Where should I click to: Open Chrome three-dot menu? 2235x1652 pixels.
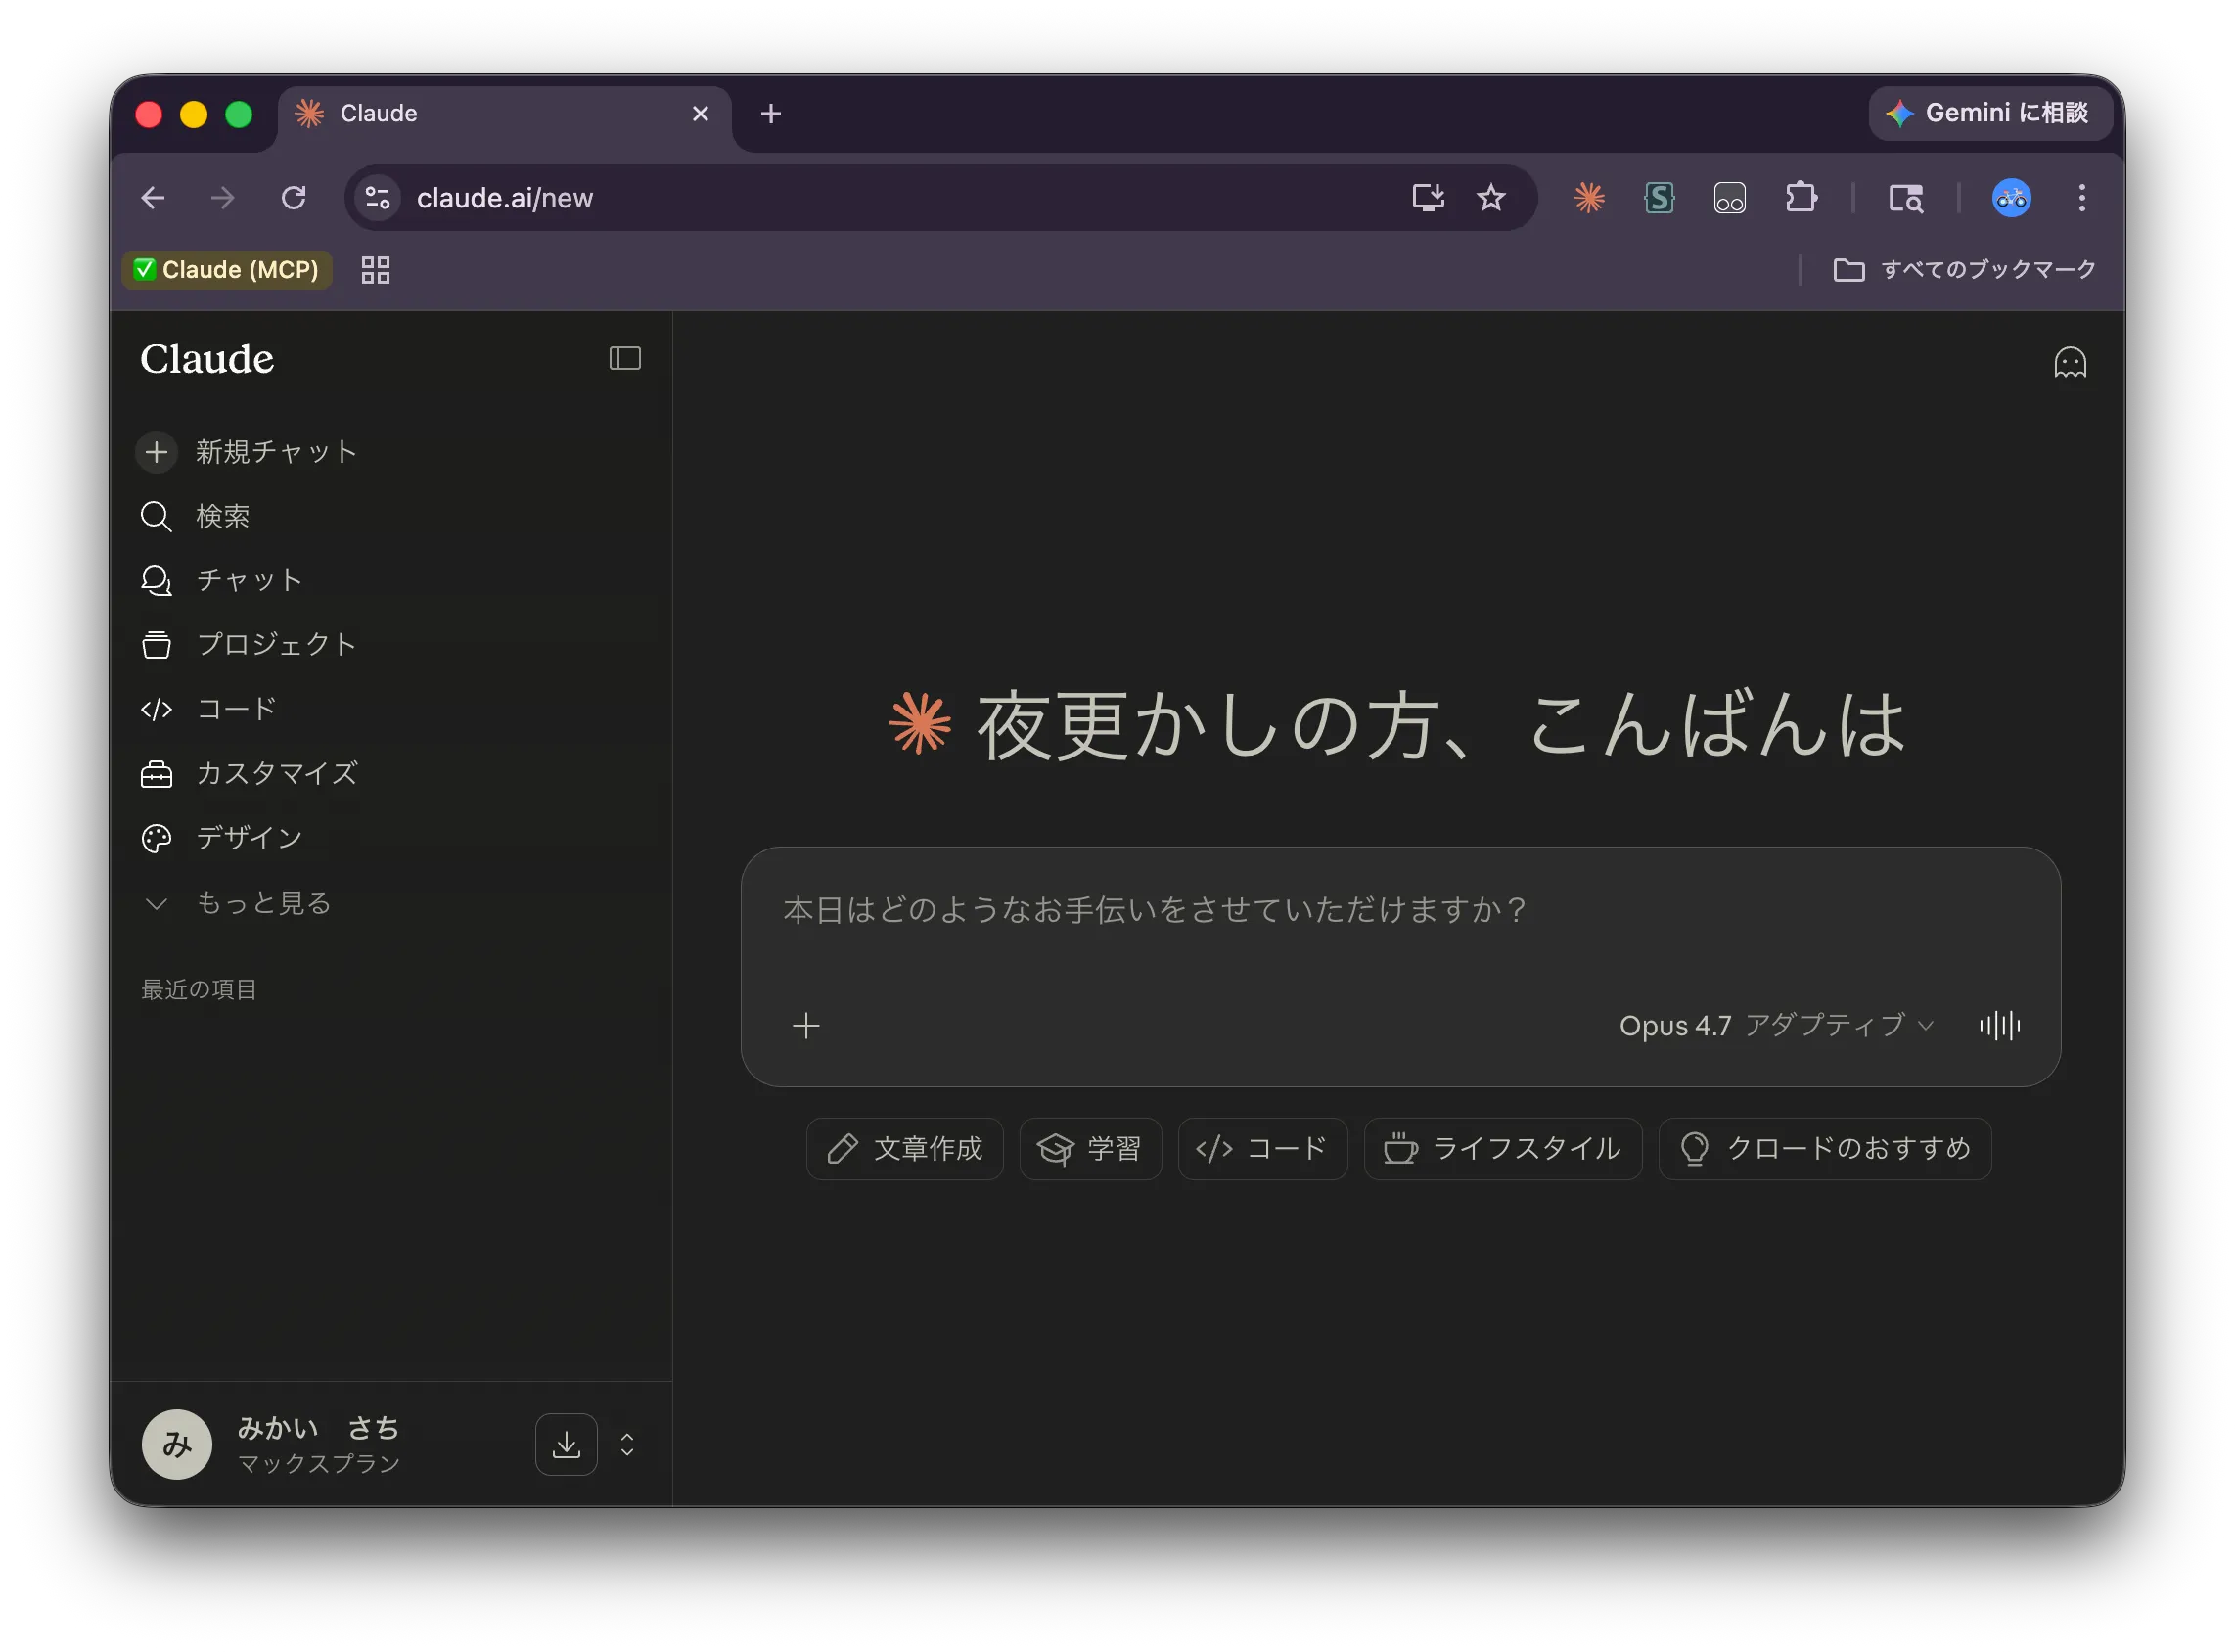[2081, 198]
